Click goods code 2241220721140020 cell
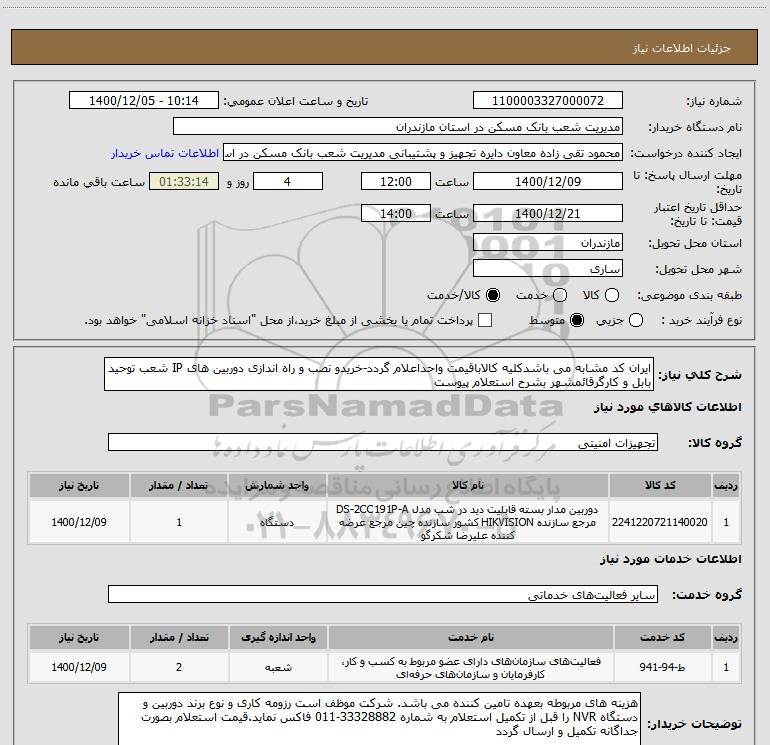Image resolution: width=770 pixels, height=745 pixels. [x=660, y=522]
